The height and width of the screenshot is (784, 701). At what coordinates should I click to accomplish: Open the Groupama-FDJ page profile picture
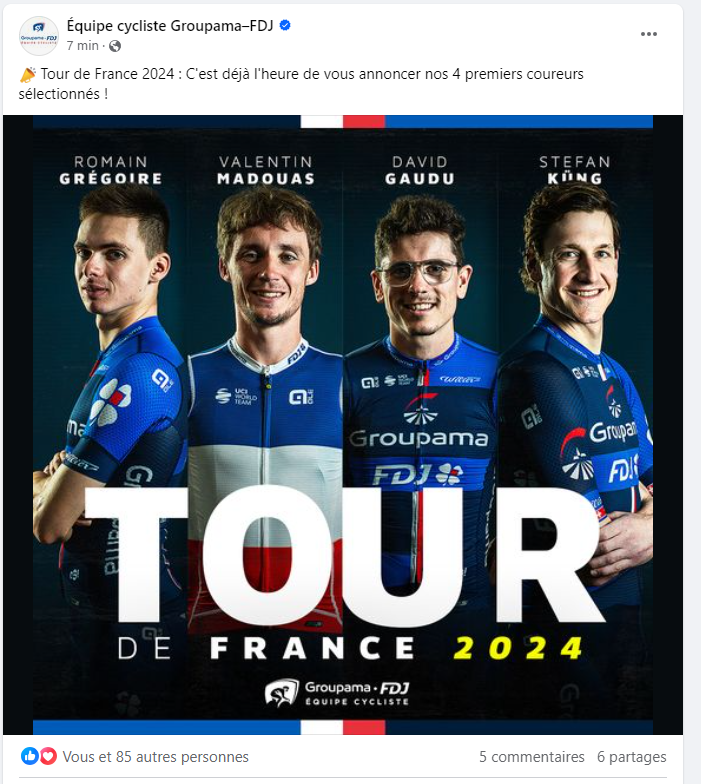(38, 36)
